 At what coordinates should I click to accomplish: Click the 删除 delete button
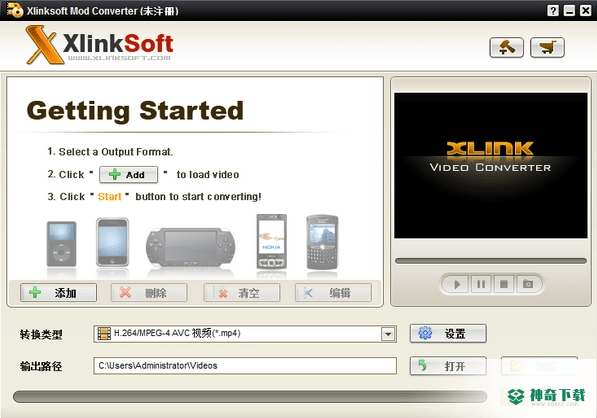(149, 293)
